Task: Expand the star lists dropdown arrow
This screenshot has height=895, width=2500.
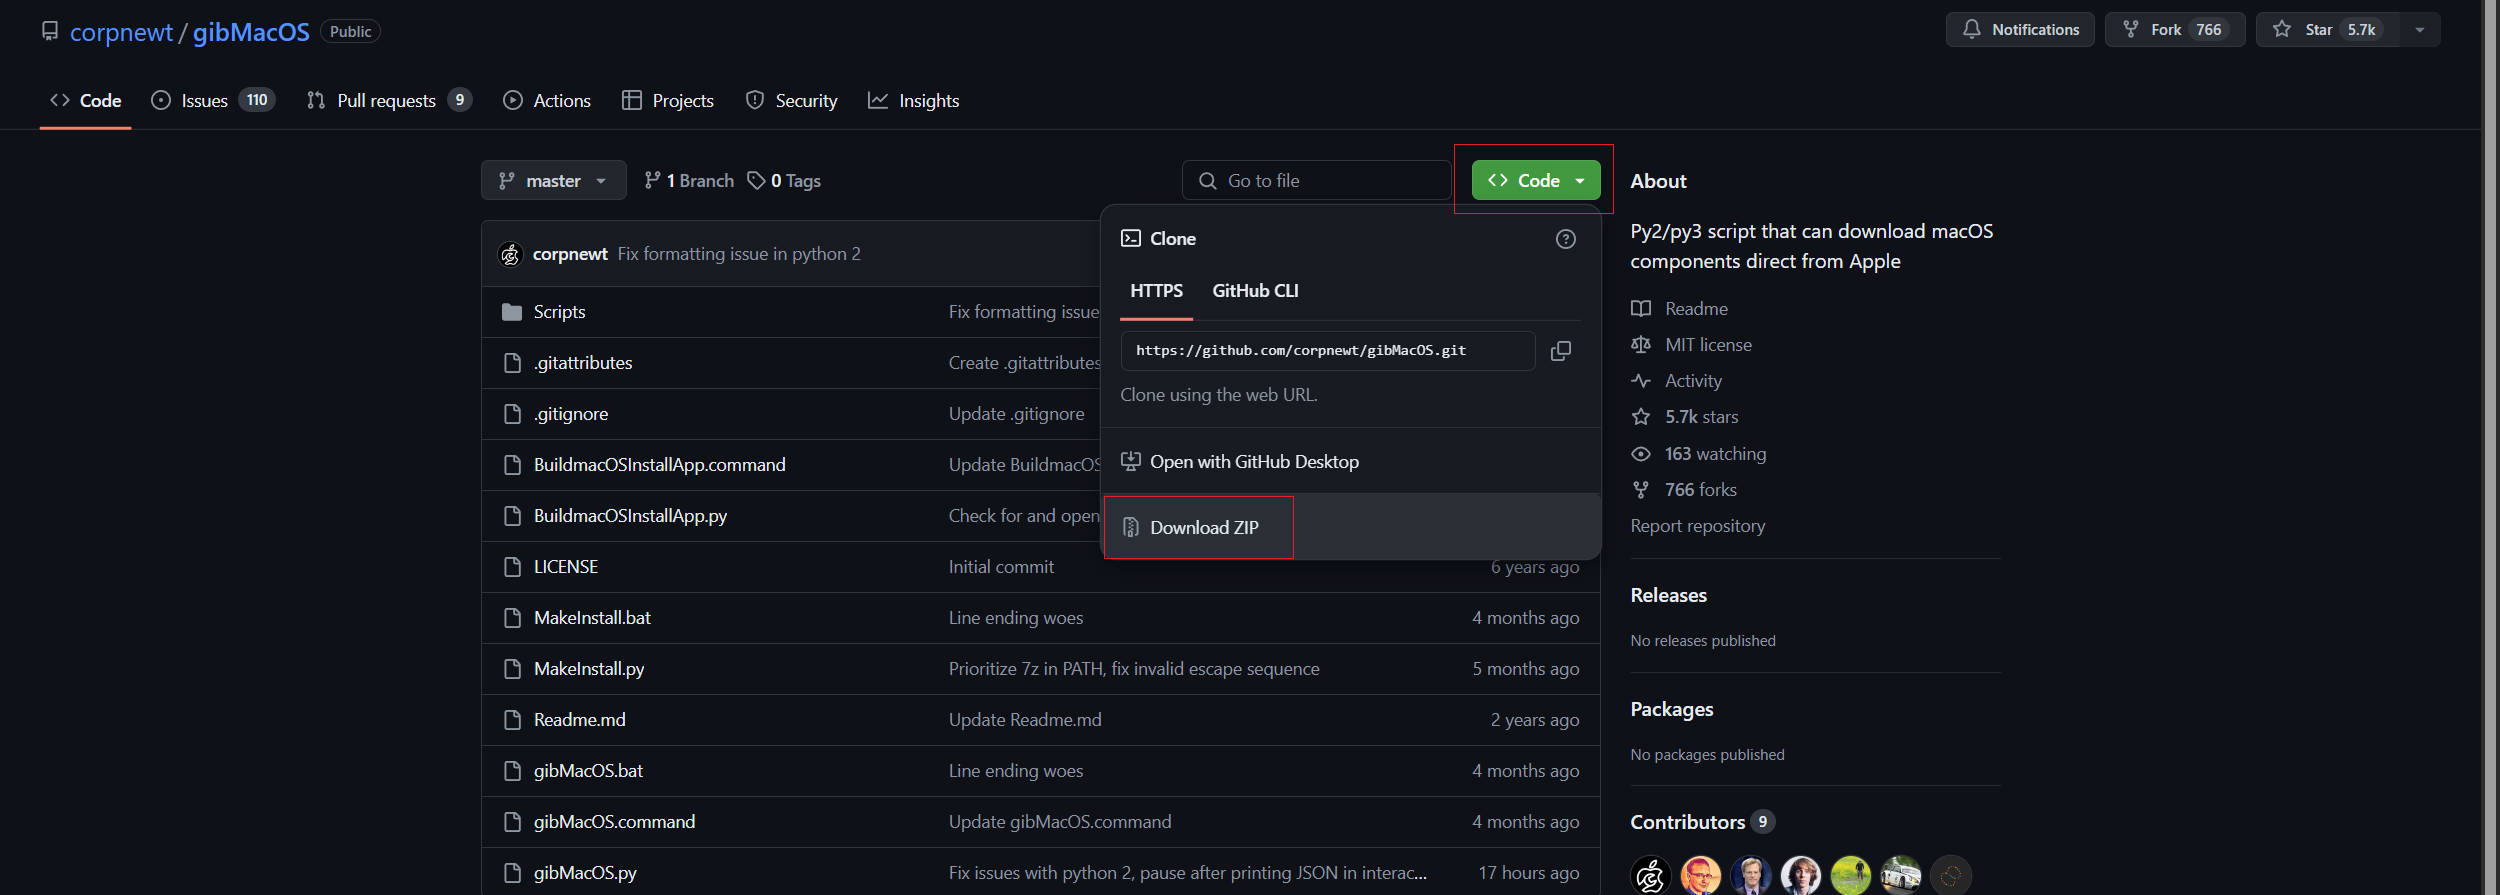Action: click(x=2420, y=30)
